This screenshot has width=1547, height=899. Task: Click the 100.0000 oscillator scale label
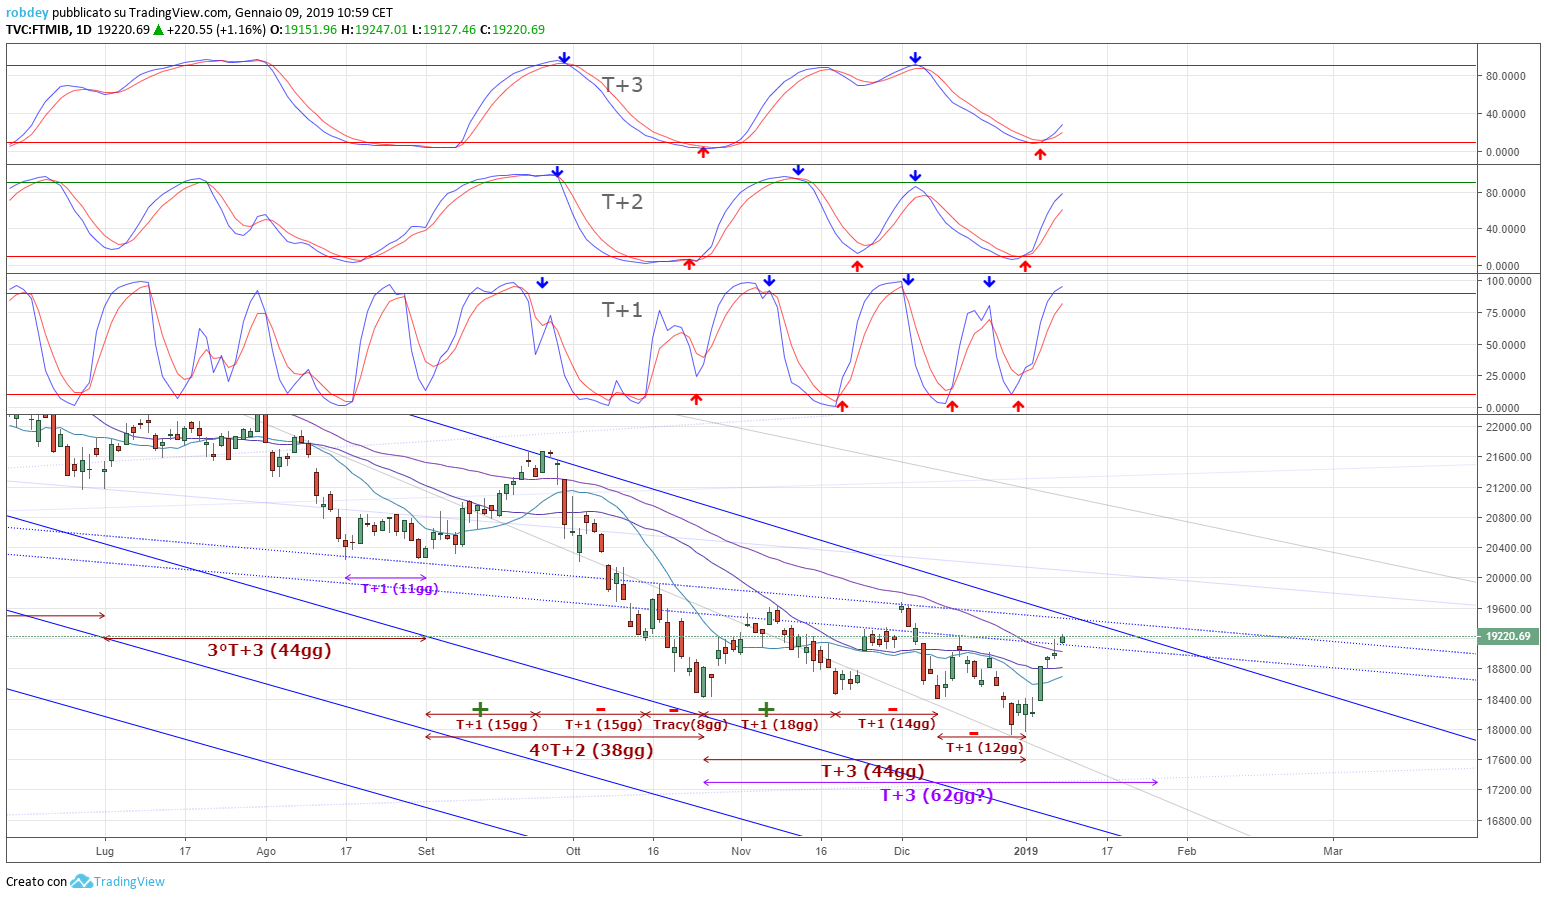pos(1509,281)
